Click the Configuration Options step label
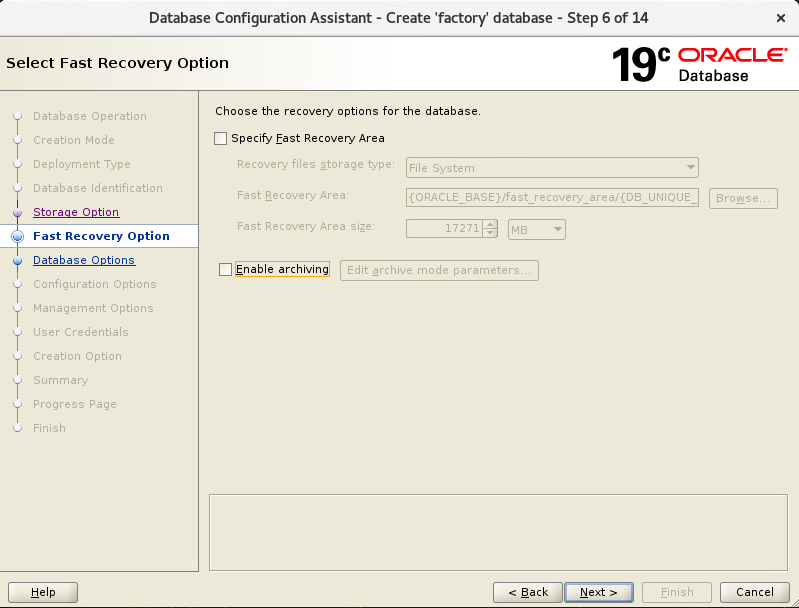799x608 pixels. point(95,284)
